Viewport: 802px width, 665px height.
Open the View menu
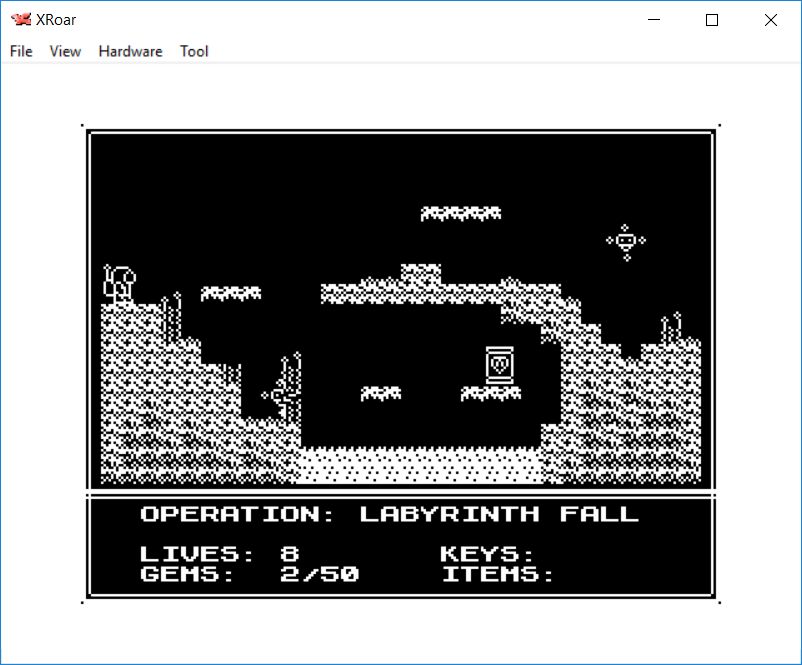click(65, 51)
